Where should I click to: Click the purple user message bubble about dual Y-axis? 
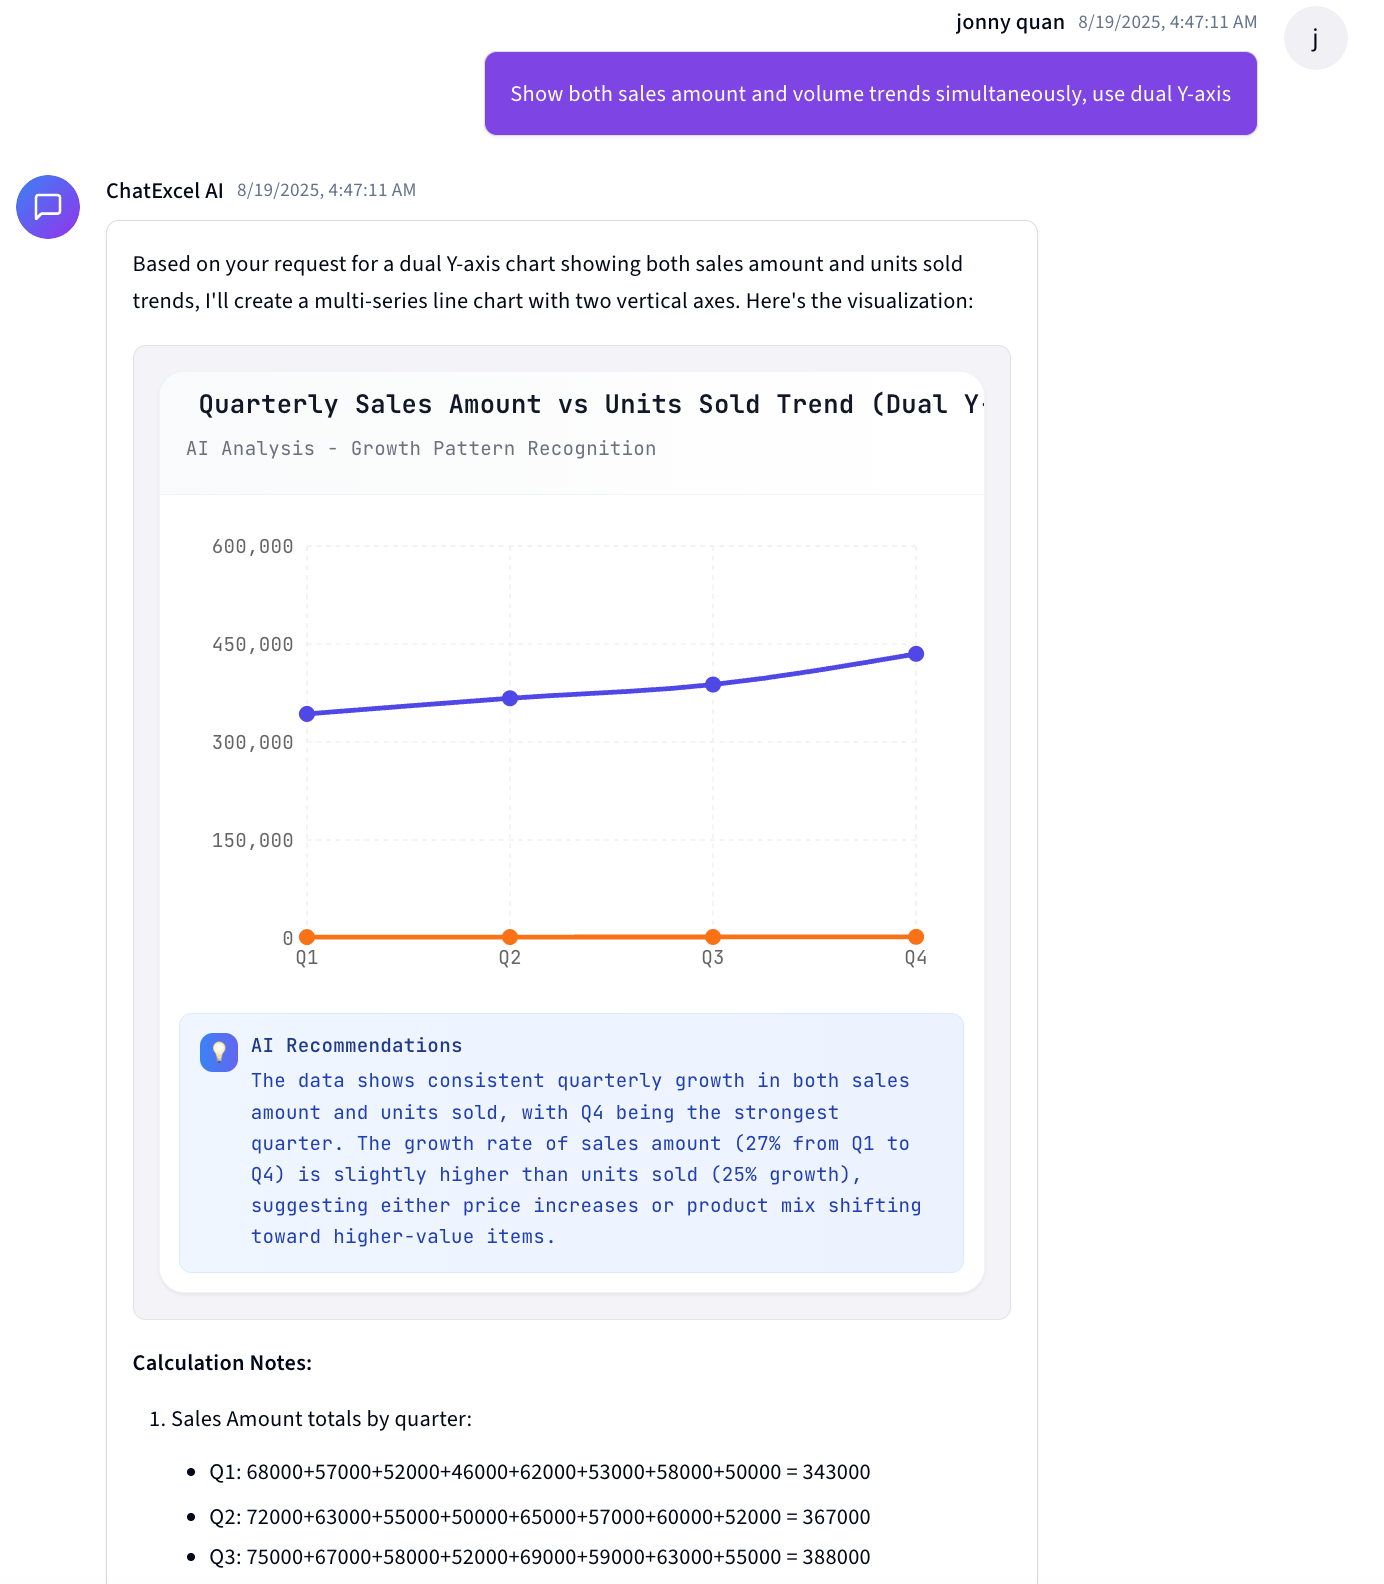870,94
